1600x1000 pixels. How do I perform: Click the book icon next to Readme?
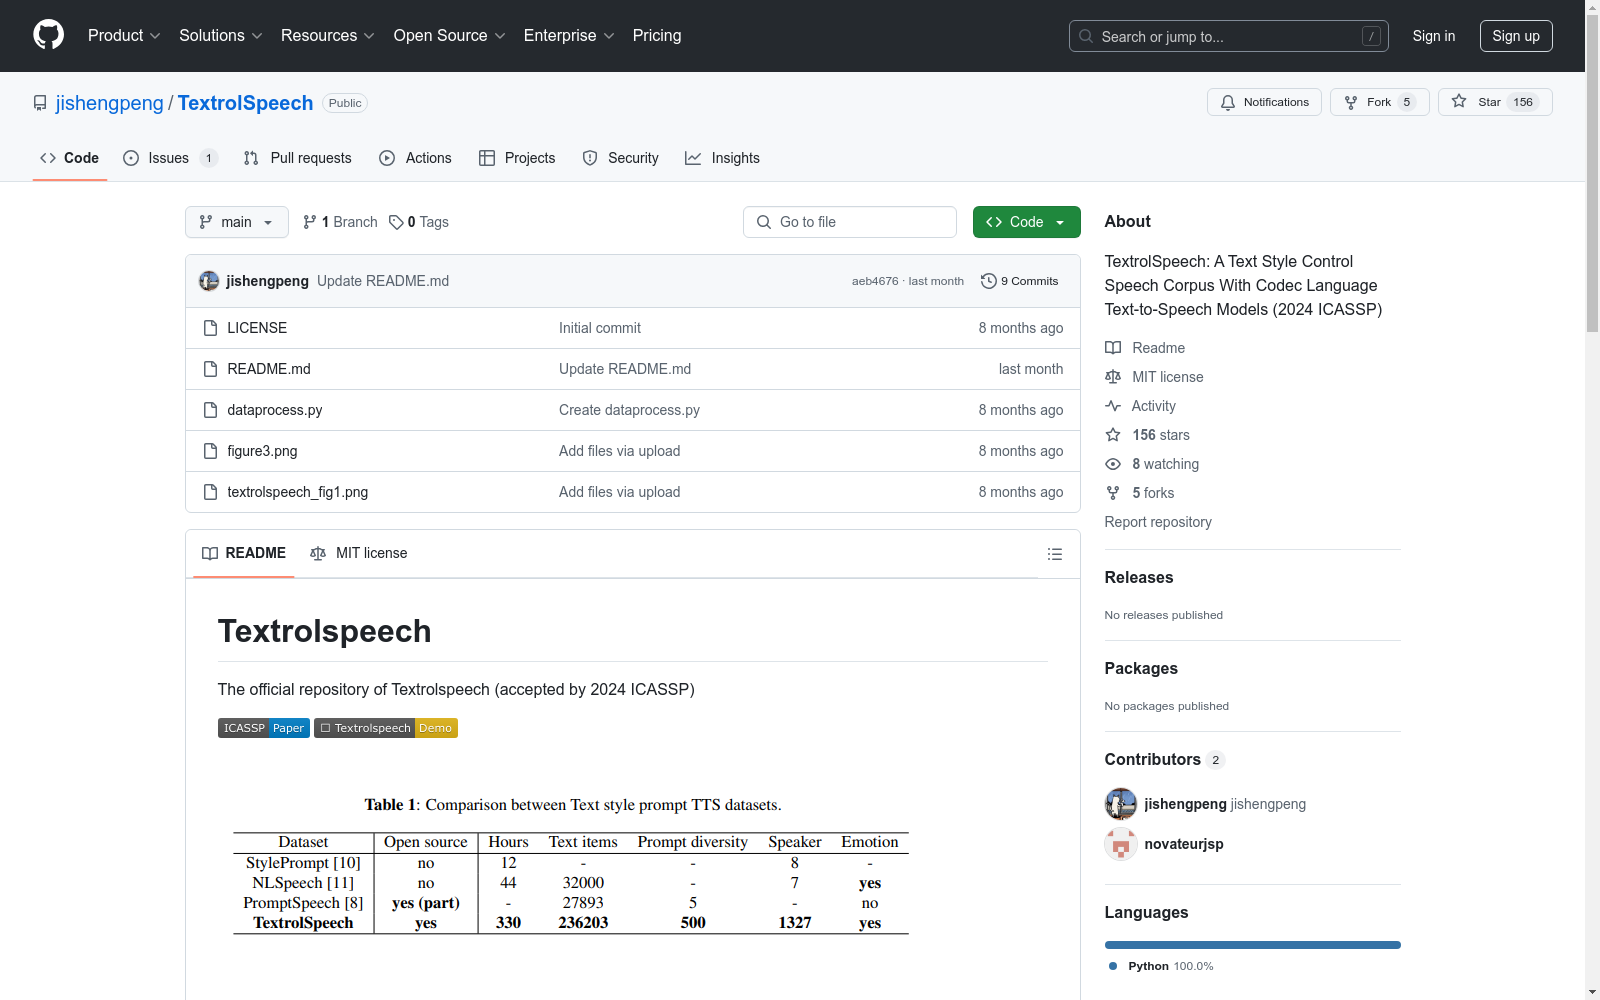pos(1113,348)
